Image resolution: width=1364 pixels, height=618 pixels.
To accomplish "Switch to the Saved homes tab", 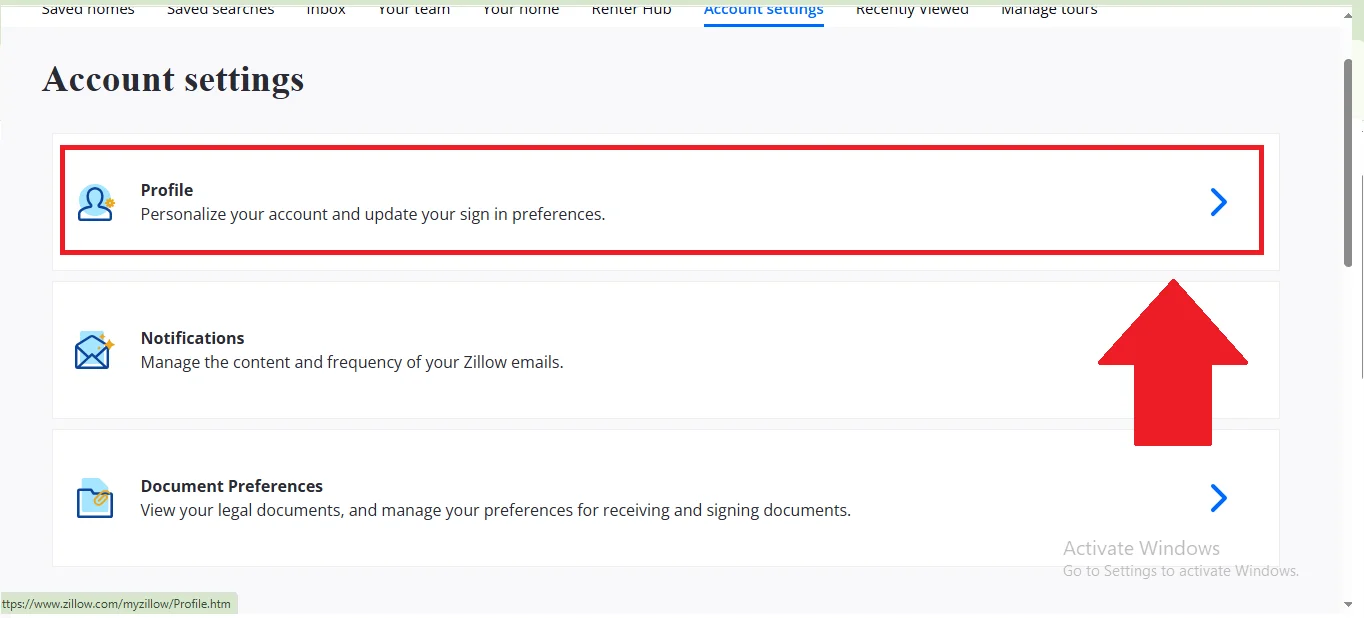I will (x=88, y=9).
